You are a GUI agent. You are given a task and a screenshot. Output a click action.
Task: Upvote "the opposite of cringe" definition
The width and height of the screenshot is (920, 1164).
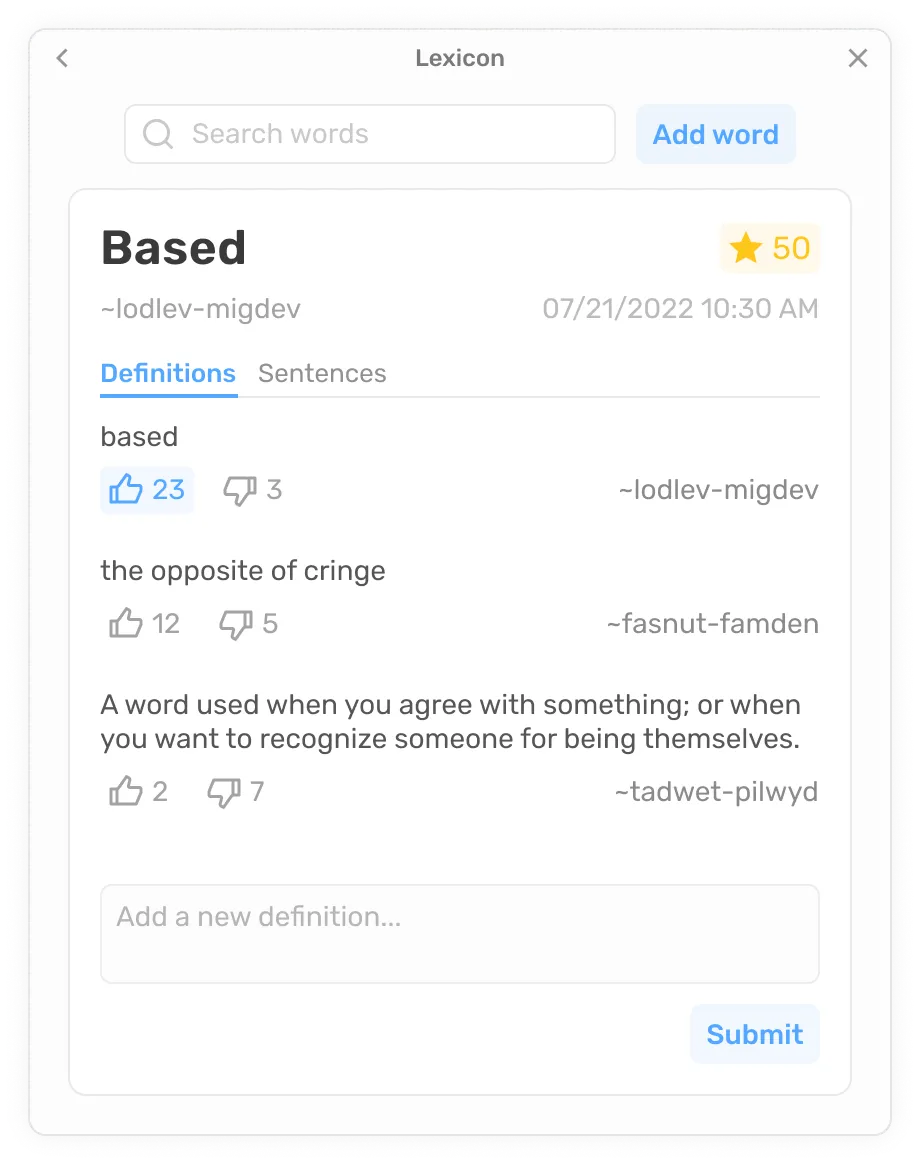[x=127, y=624]
